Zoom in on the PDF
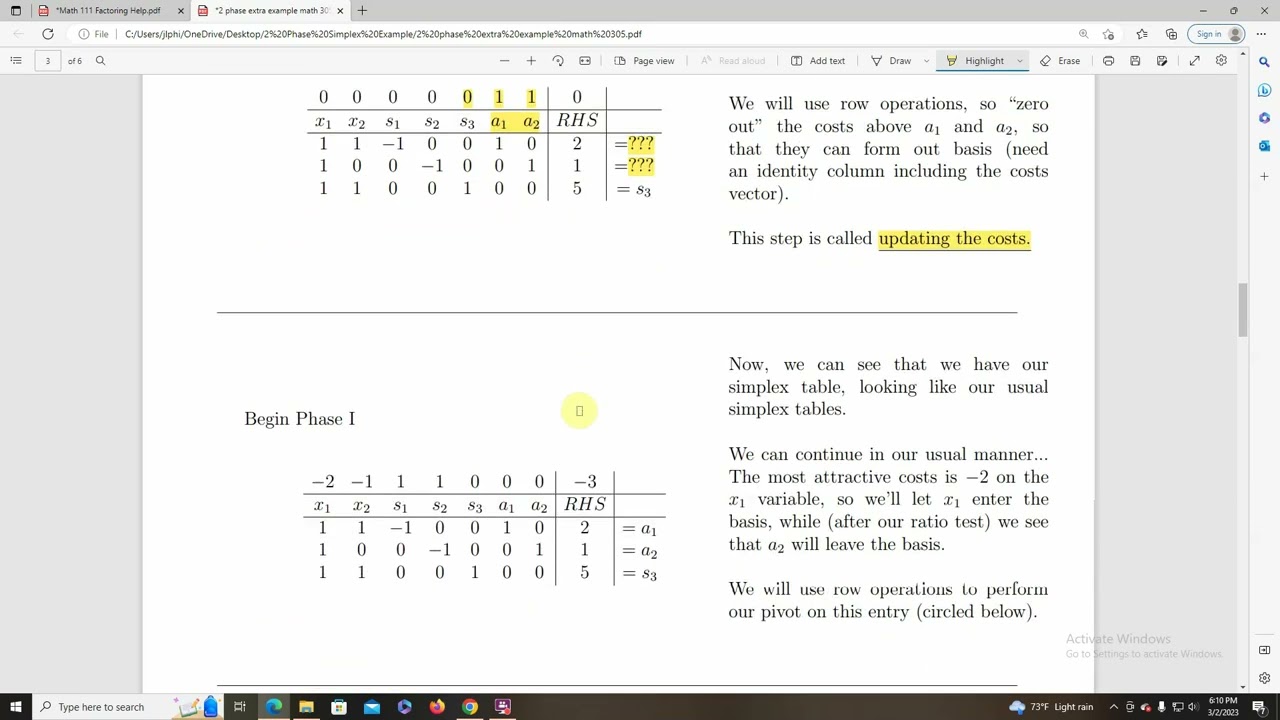Image resolution: width=1280 pixels, height=720 pixels. pos(531,61)
